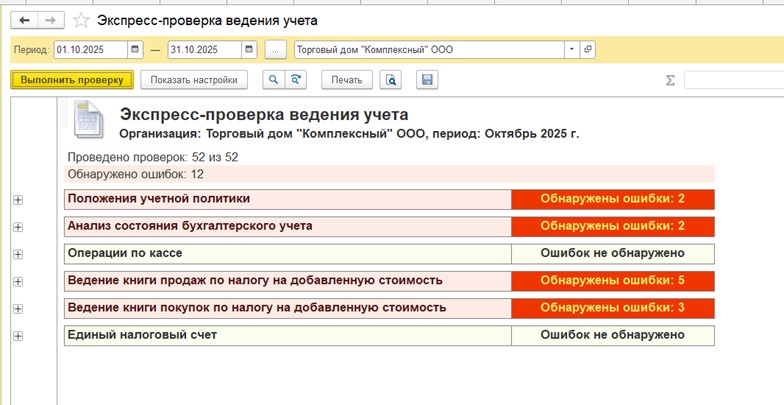Open the organization dropdown list
The width and height of the screenshot is (784, 405).
pos(571,49)
